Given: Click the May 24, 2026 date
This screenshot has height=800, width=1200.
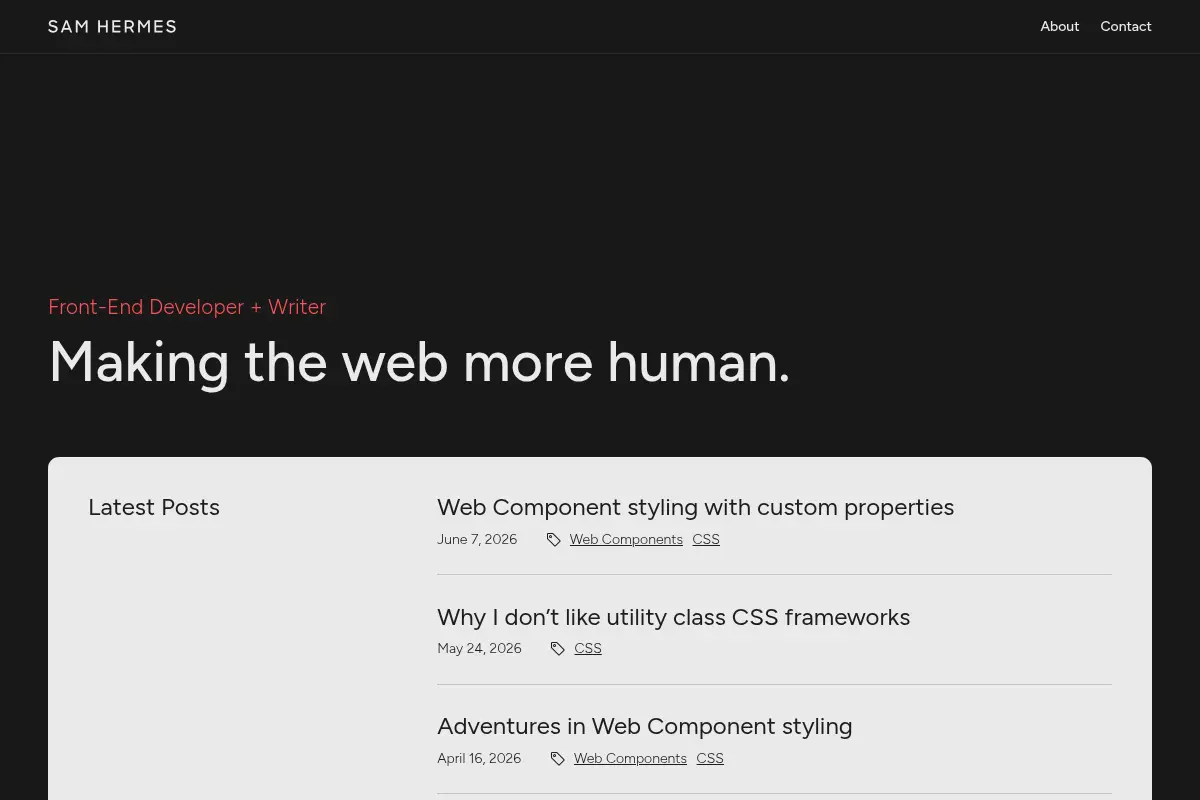Looking at the screenshot, I should click(x=479, y=648).
